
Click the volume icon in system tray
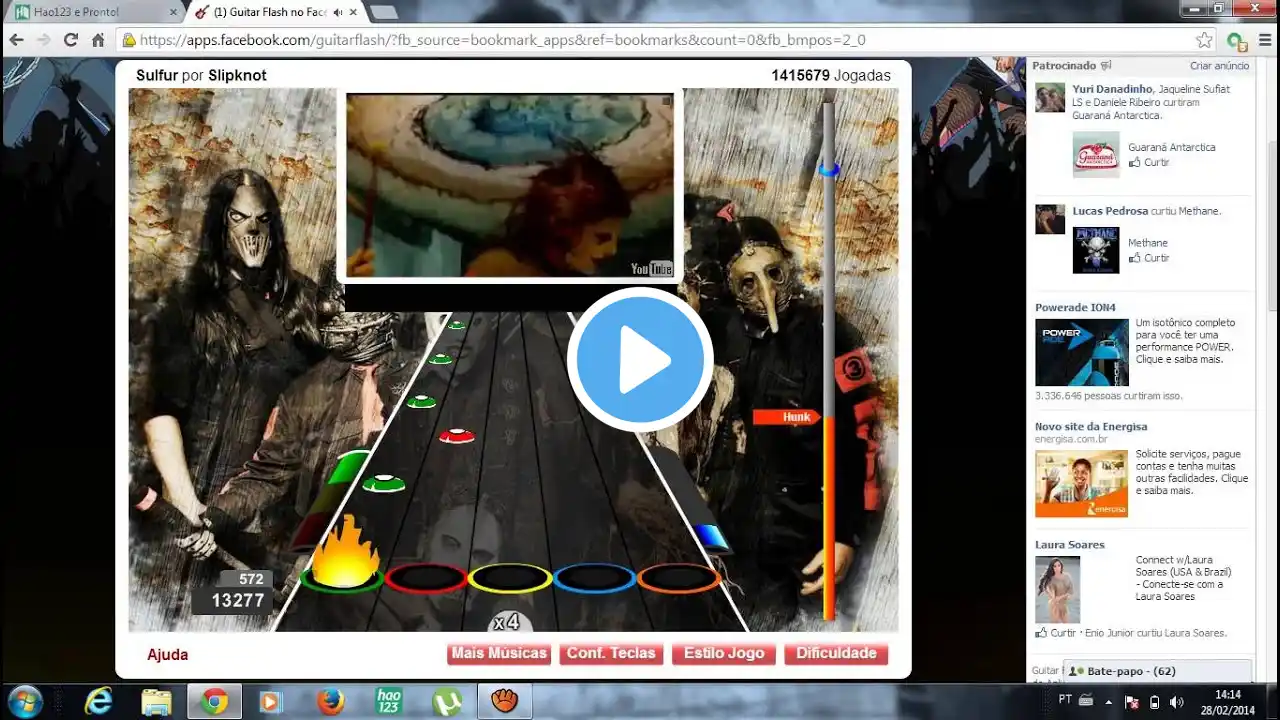click(1176, 702)
